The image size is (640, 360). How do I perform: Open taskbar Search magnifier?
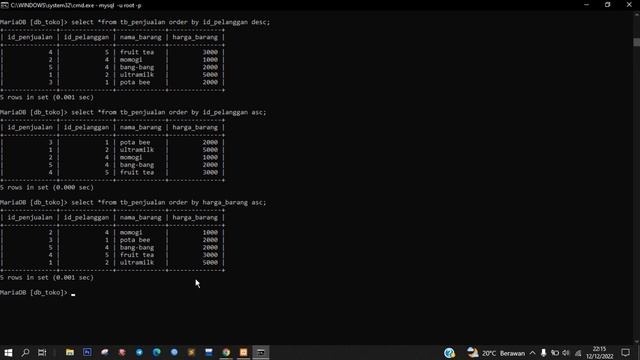[25, 352]
